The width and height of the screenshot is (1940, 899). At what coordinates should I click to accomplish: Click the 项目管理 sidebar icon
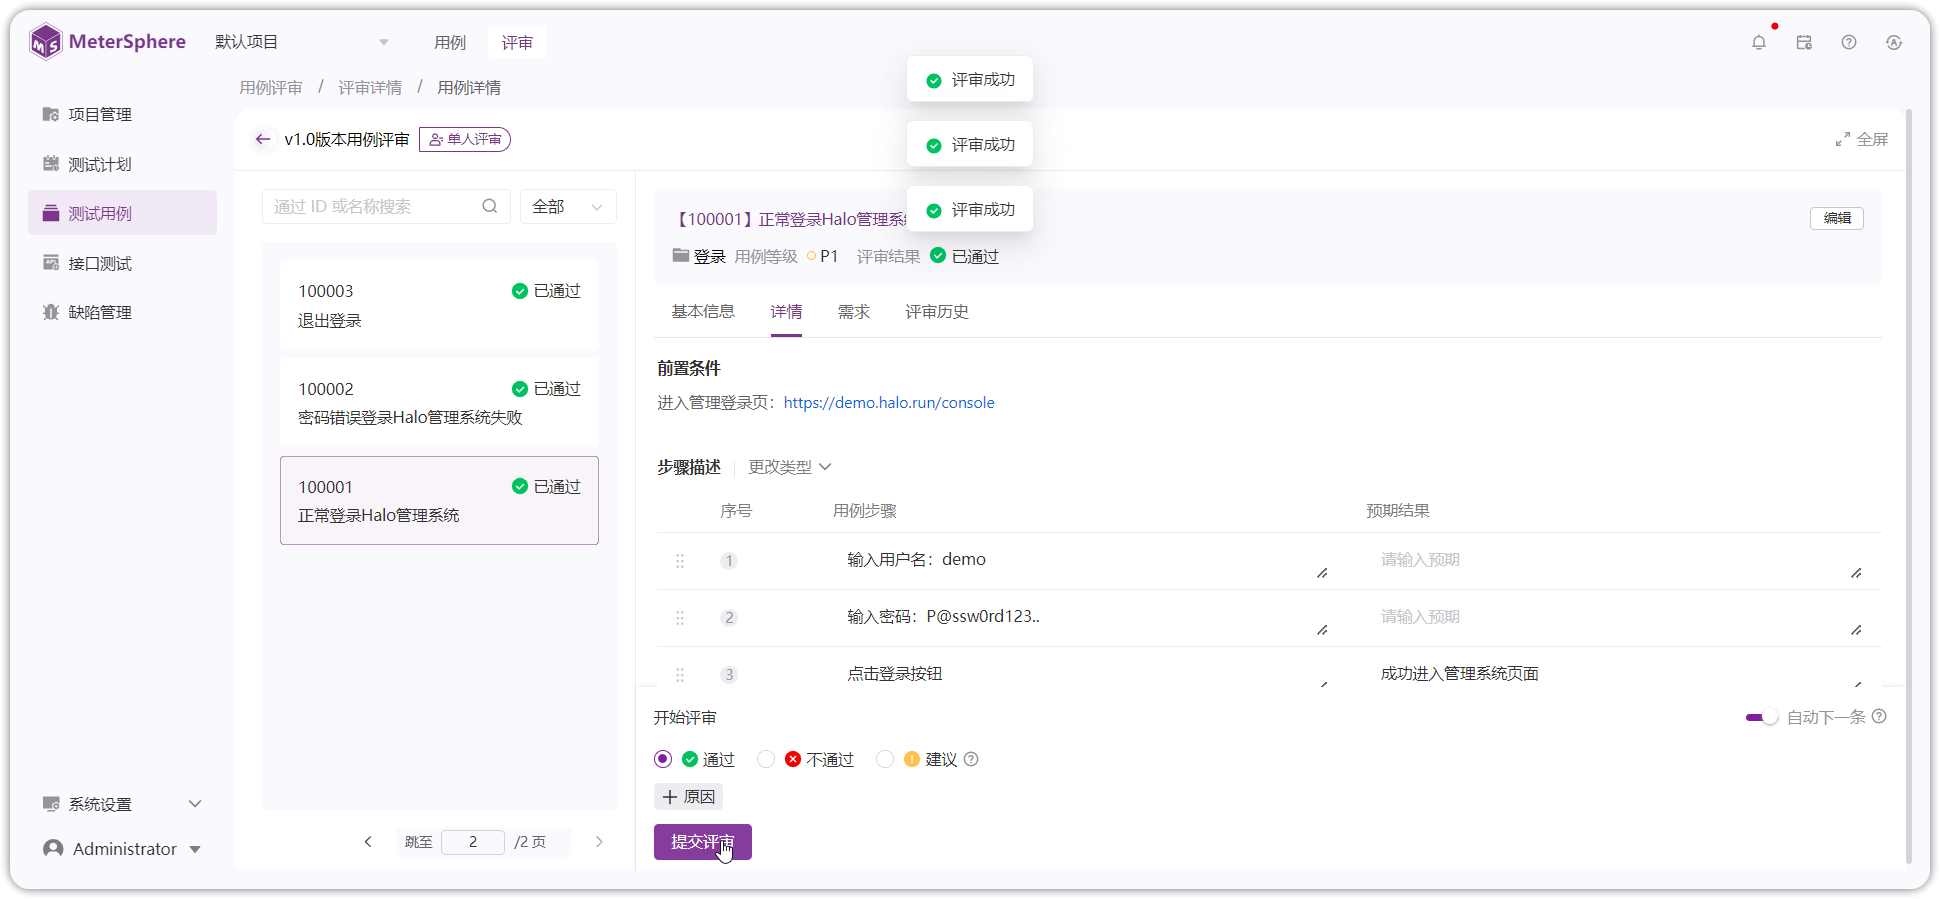click(51, 114)
